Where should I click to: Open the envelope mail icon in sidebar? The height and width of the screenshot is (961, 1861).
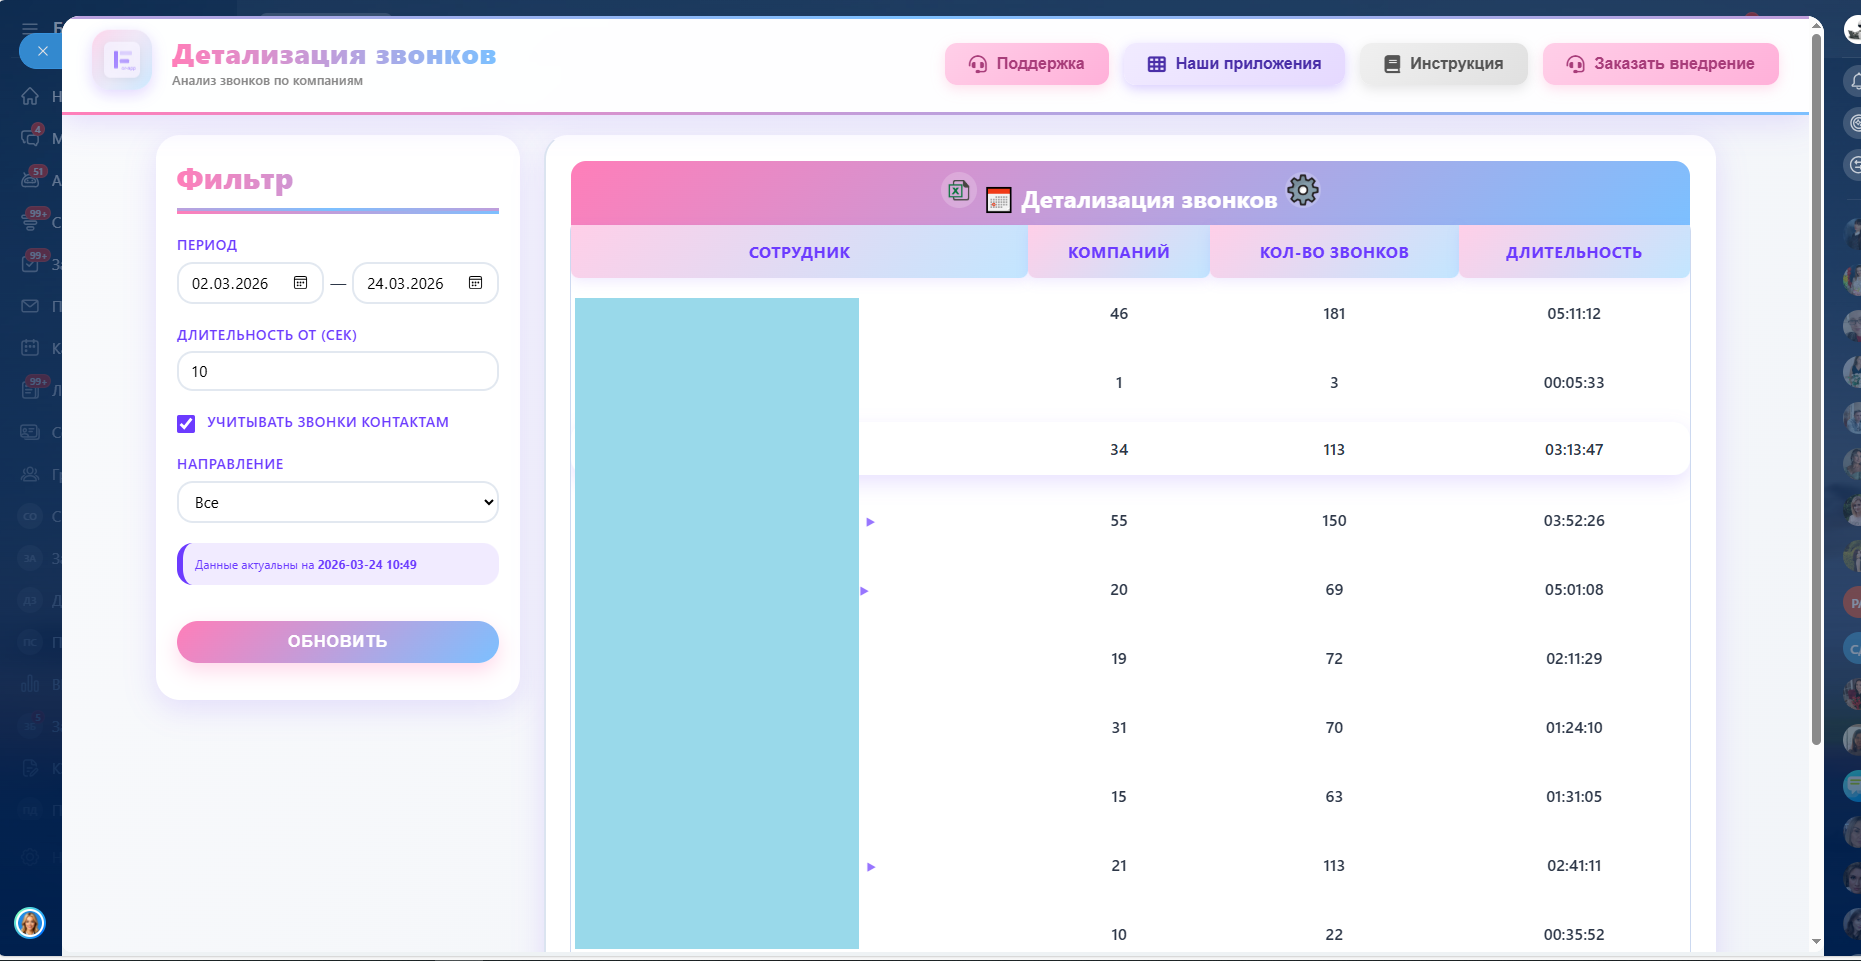tap(30, 306)
